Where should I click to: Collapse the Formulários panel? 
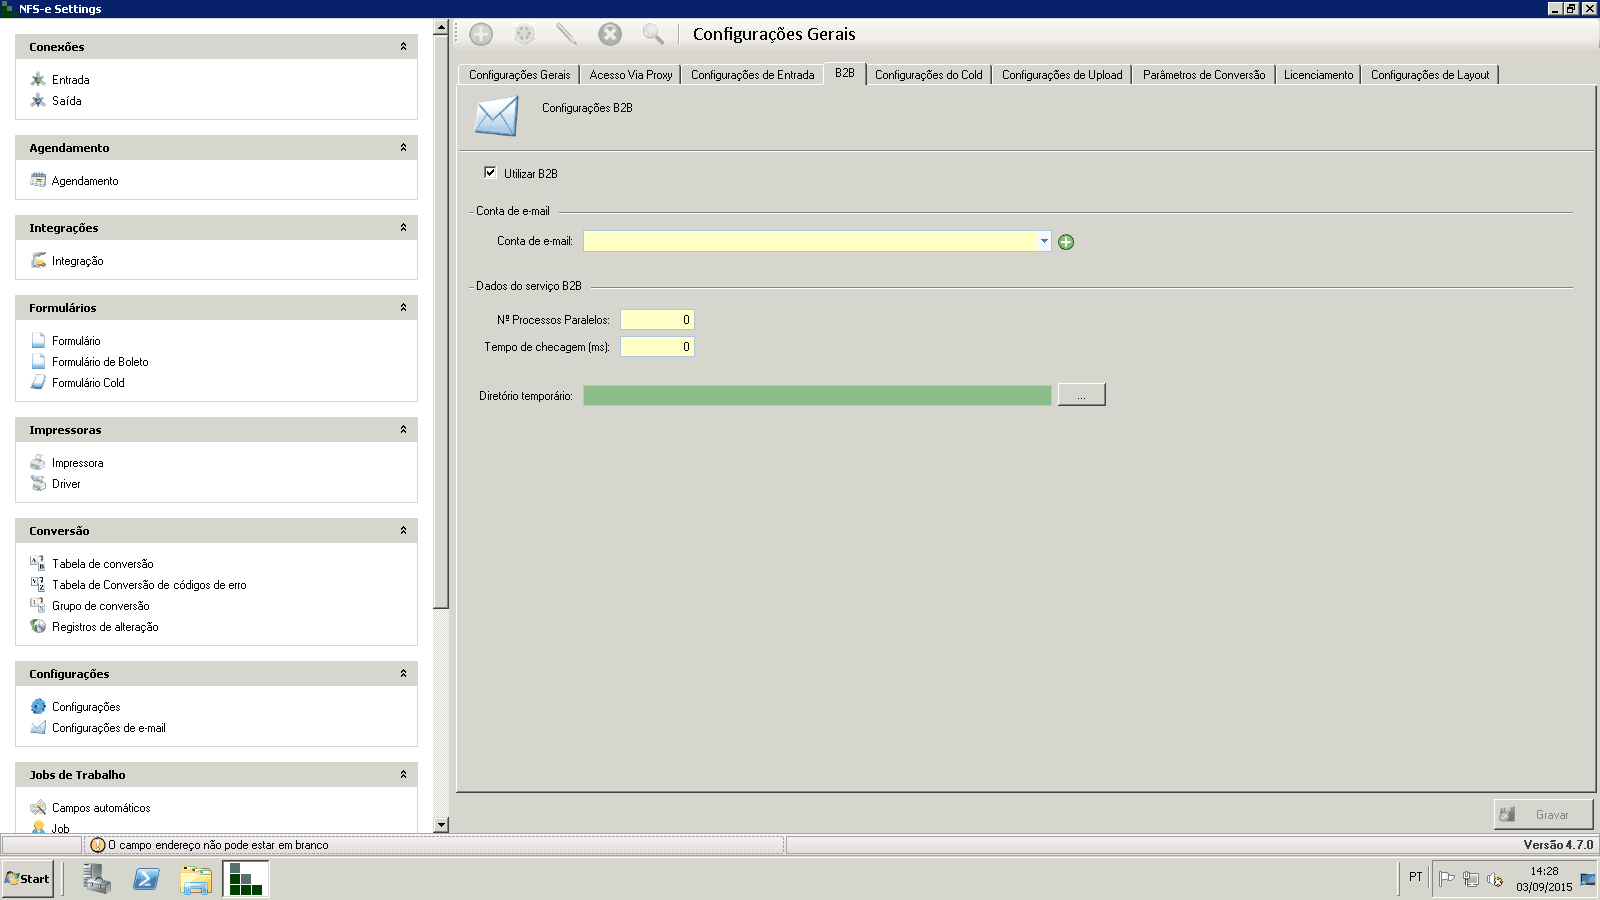[x=403, y=308]
